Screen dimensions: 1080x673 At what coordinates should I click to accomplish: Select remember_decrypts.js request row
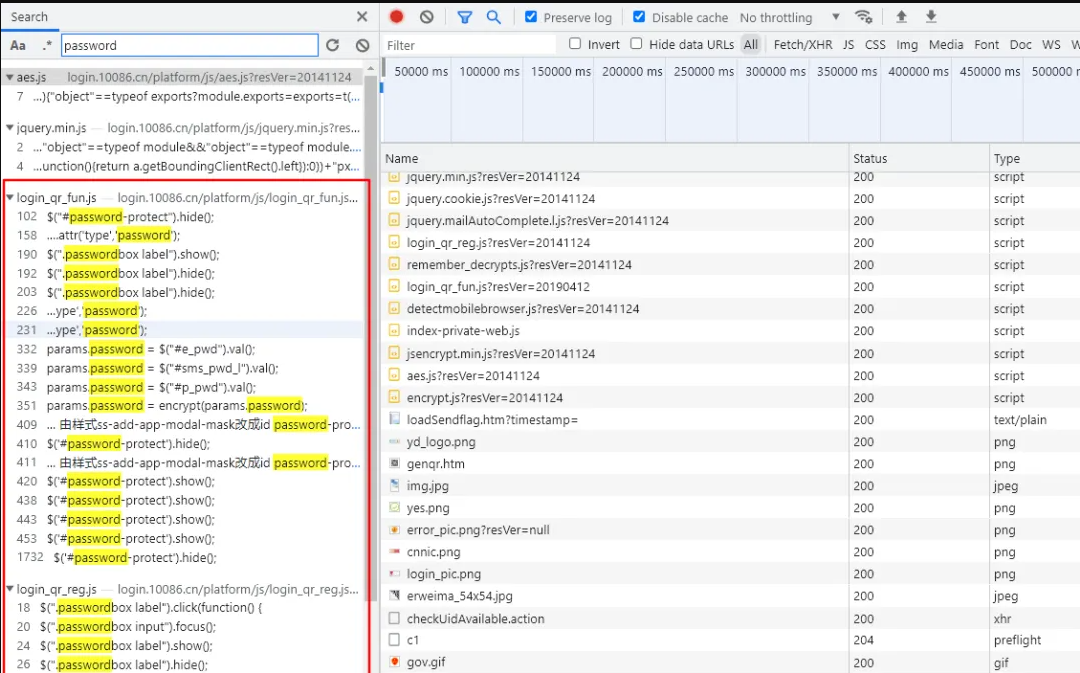point(519,265)
